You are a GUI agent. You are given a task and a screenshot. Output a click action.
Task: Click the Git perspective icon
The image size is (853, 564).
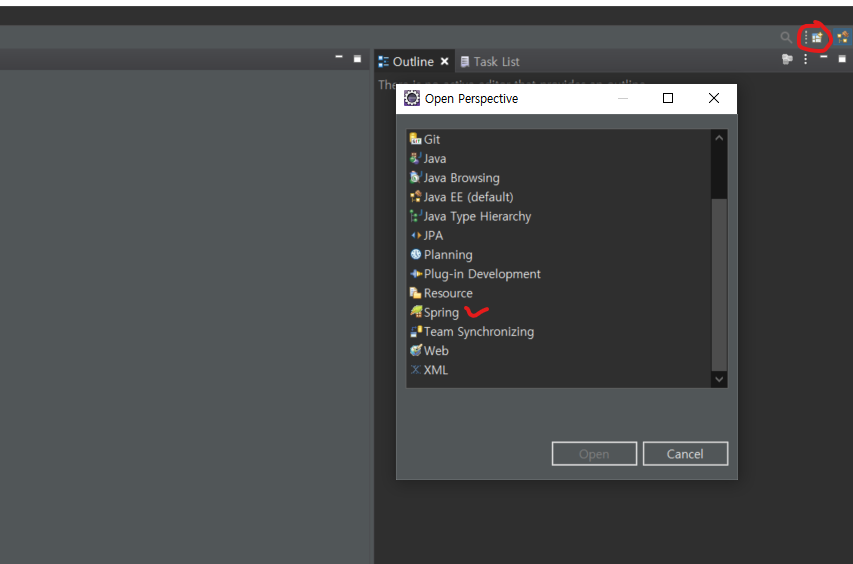pos(416,139)
